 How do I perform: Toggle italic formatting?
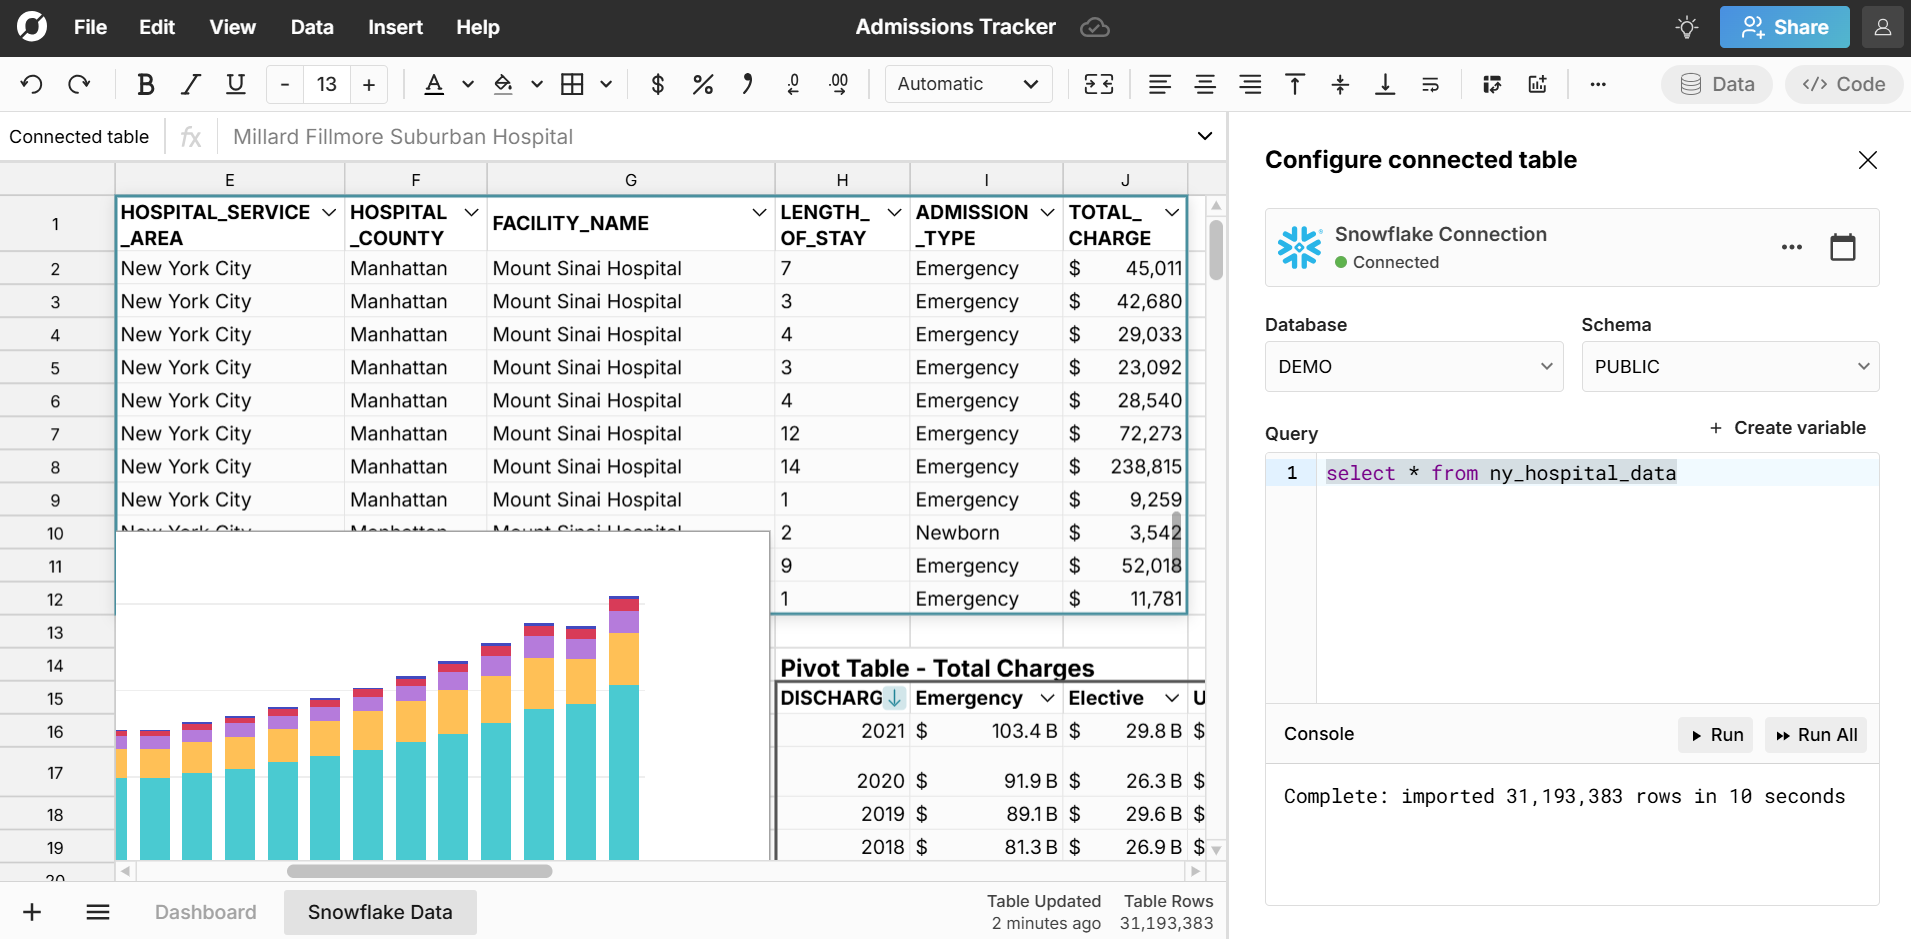pos(191,84)
